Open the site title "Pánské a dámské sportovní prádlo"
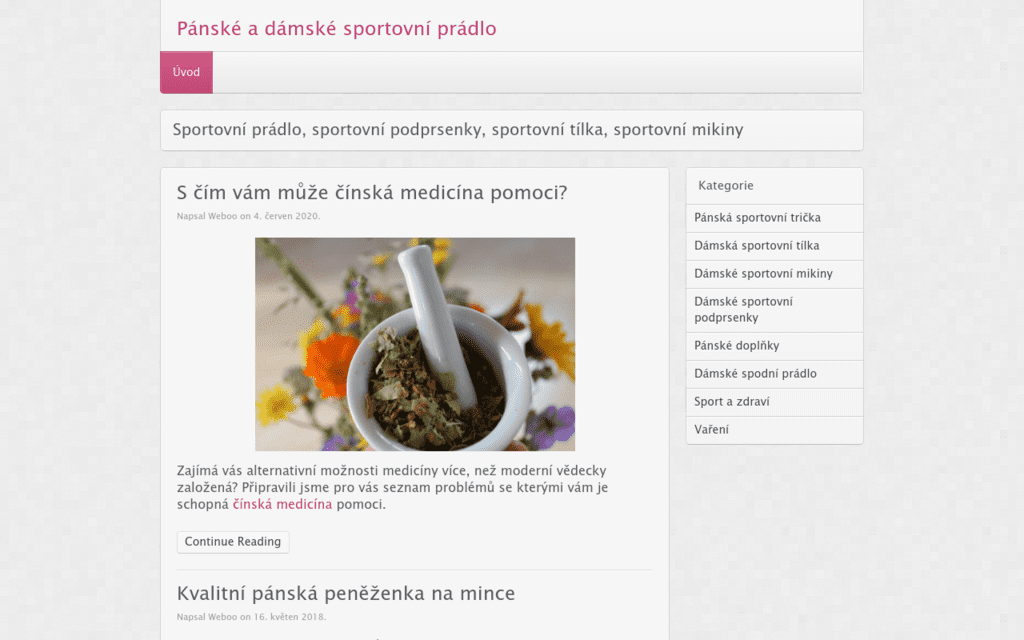This screenshot has height=640, width=1024. [x=336, y=28]
